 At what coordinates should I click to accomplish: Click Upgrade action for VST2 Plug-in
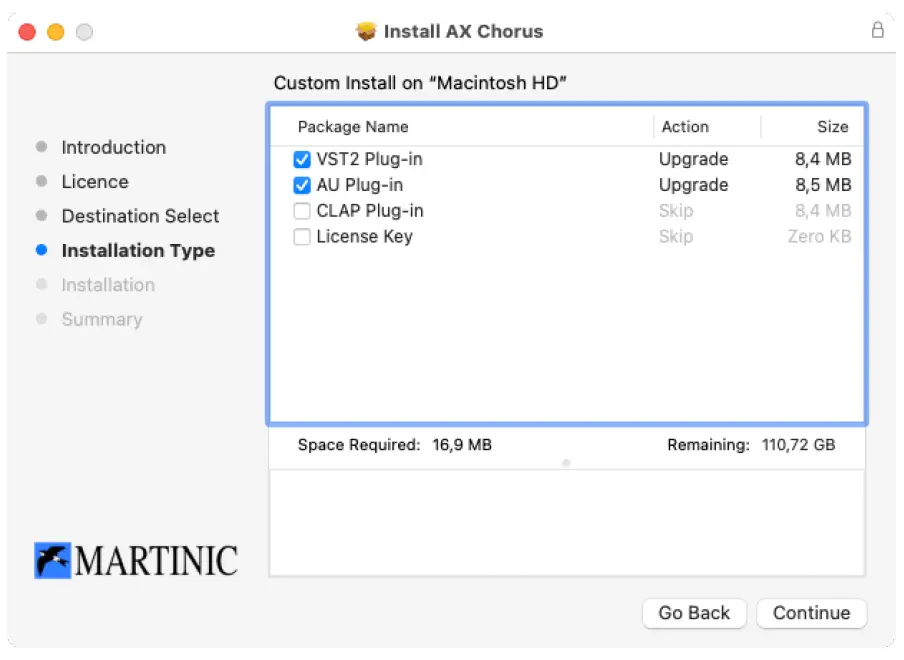(693, 159)
